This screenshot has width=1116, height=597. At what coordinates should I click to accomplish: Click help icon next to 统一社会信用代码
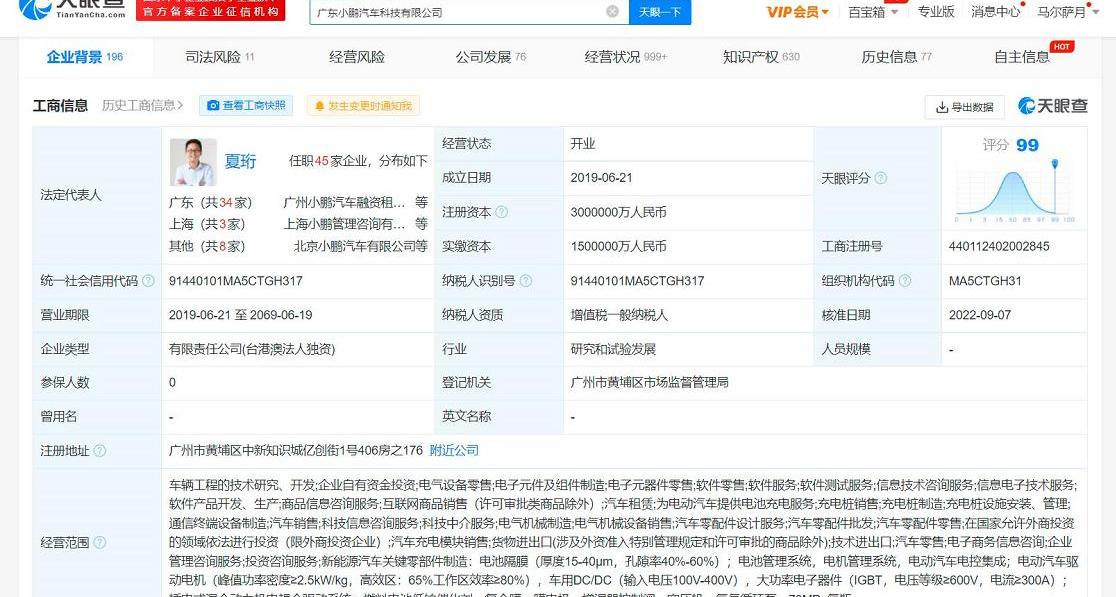pyautogui.click(x=148, y=280)
